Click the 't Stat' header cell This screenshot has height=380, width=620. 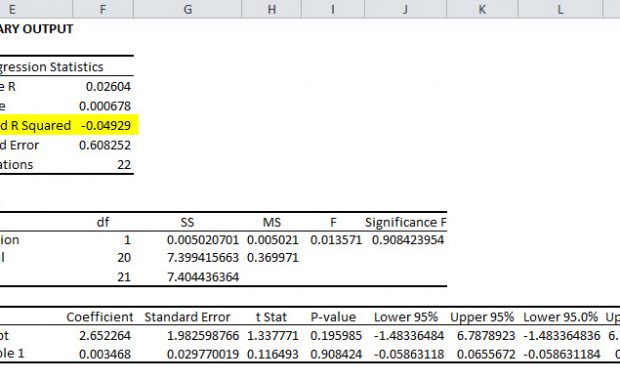click(271, 317)
